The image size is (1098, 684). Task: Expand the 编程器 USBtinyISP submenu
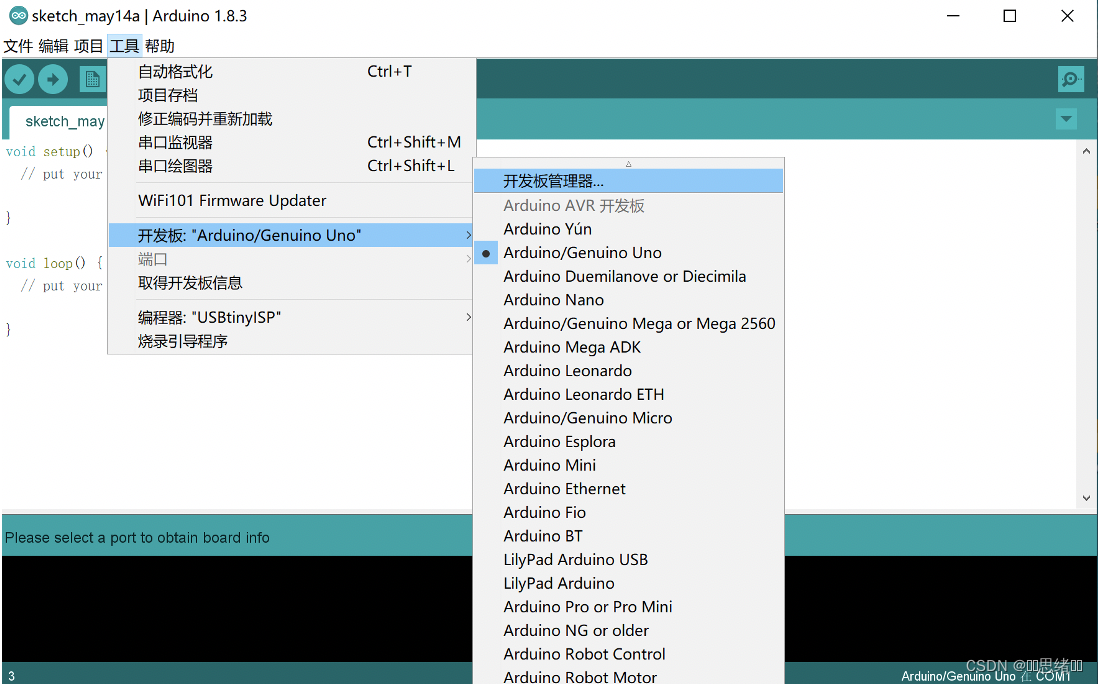click(x=291, y=318)
